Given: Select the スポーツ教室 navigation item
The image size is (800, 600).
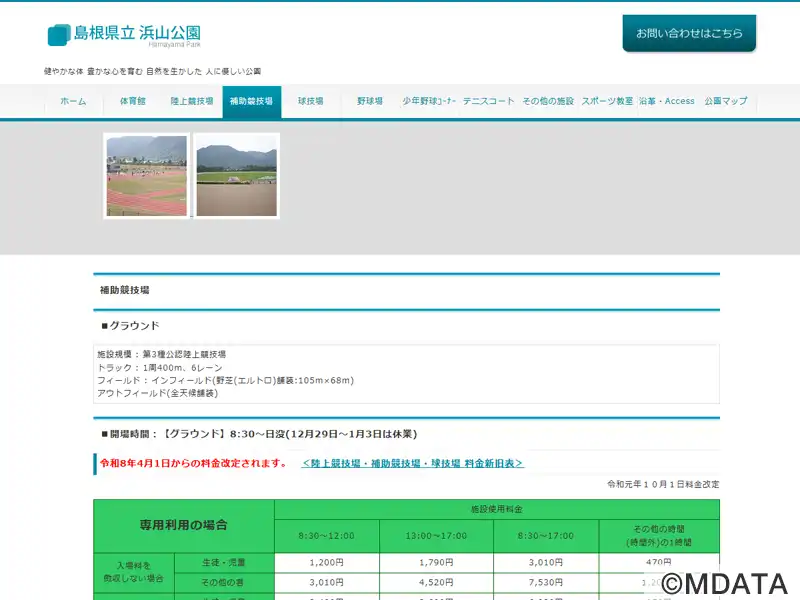Looking at the screenshot, I should [x=607, y=102].
